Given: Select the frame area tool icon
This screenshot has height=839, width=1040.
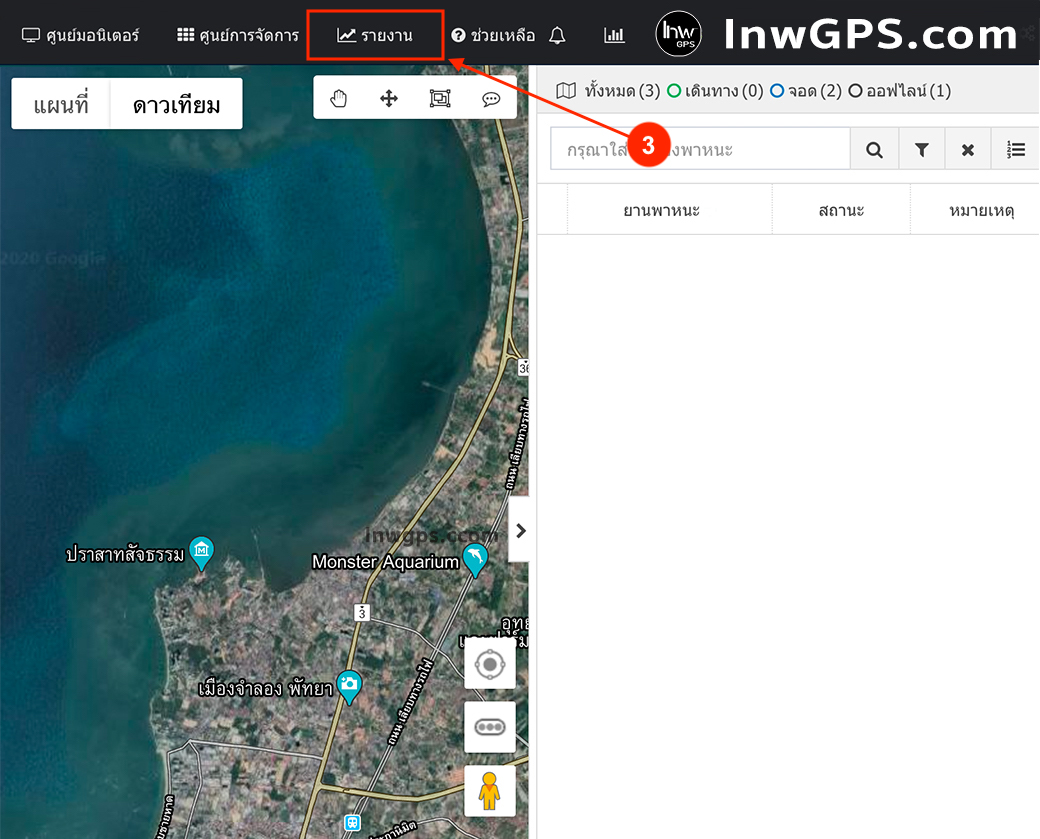Looking at the screenshot, I should (x=440, y=98).
